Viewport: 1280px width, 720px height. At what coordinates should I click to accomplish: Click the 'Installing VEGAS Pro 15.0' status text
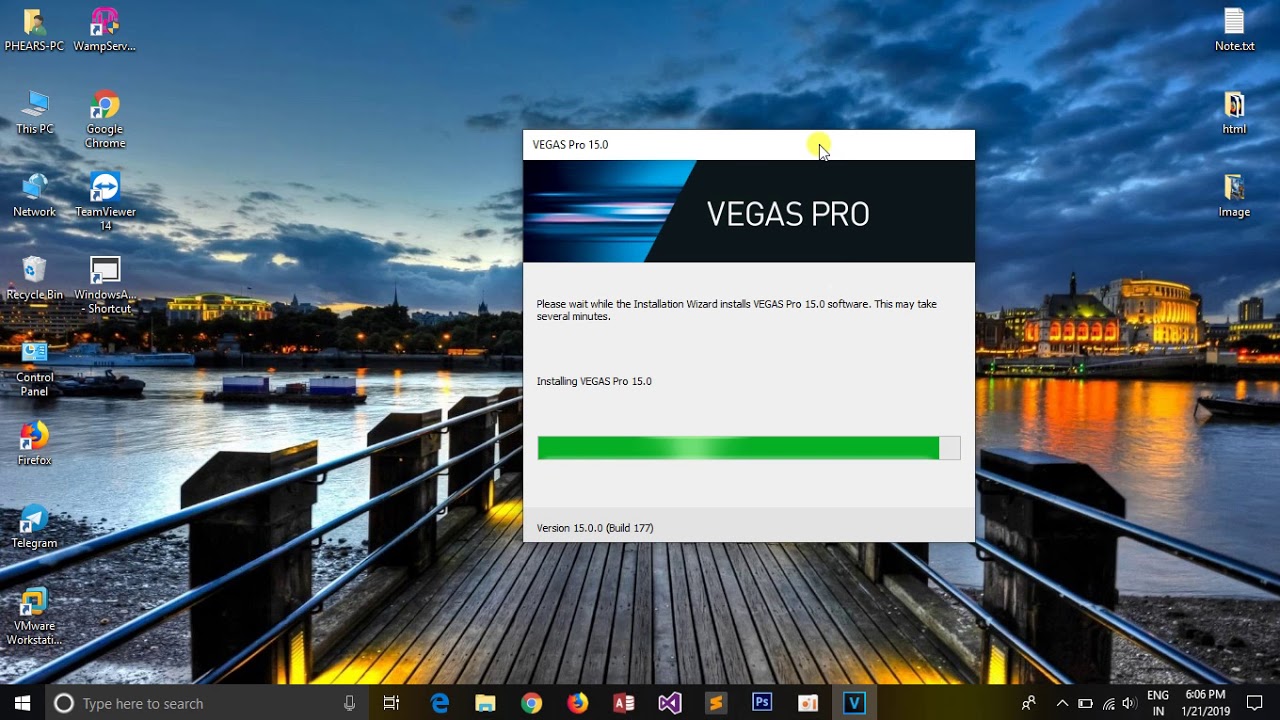[594, 381]
